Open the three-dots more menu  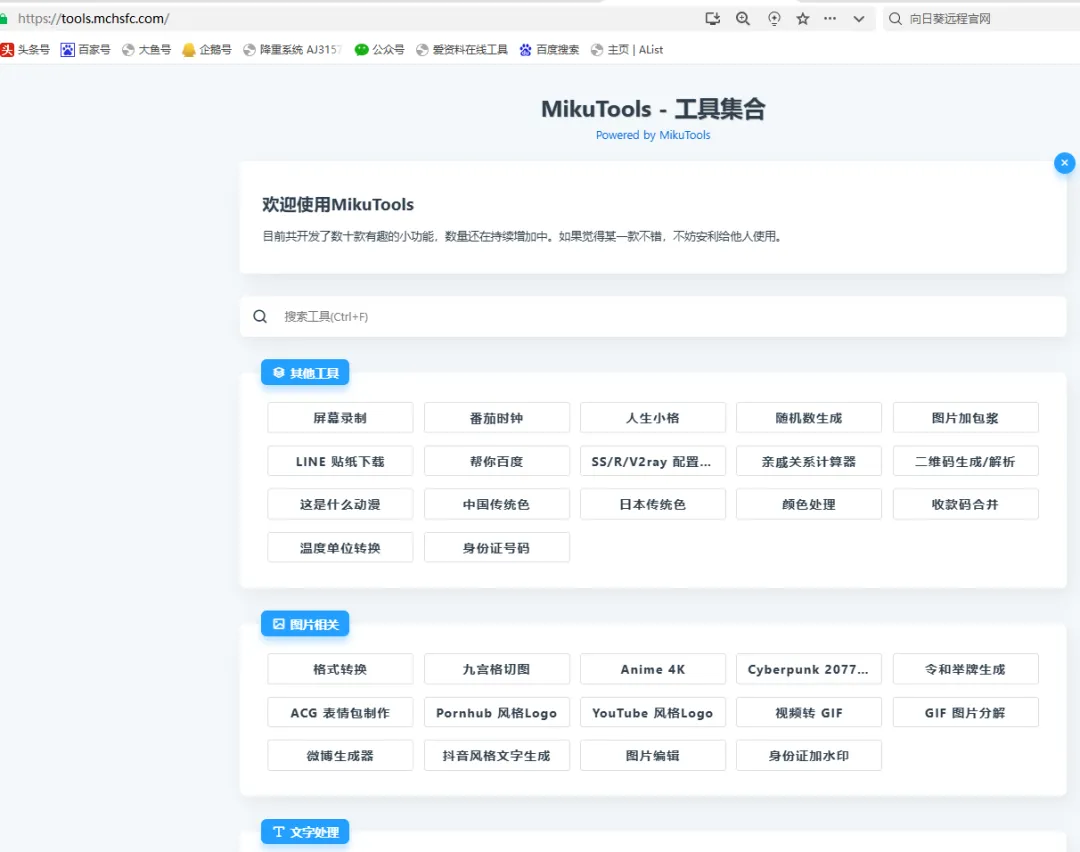coord(830,19)
